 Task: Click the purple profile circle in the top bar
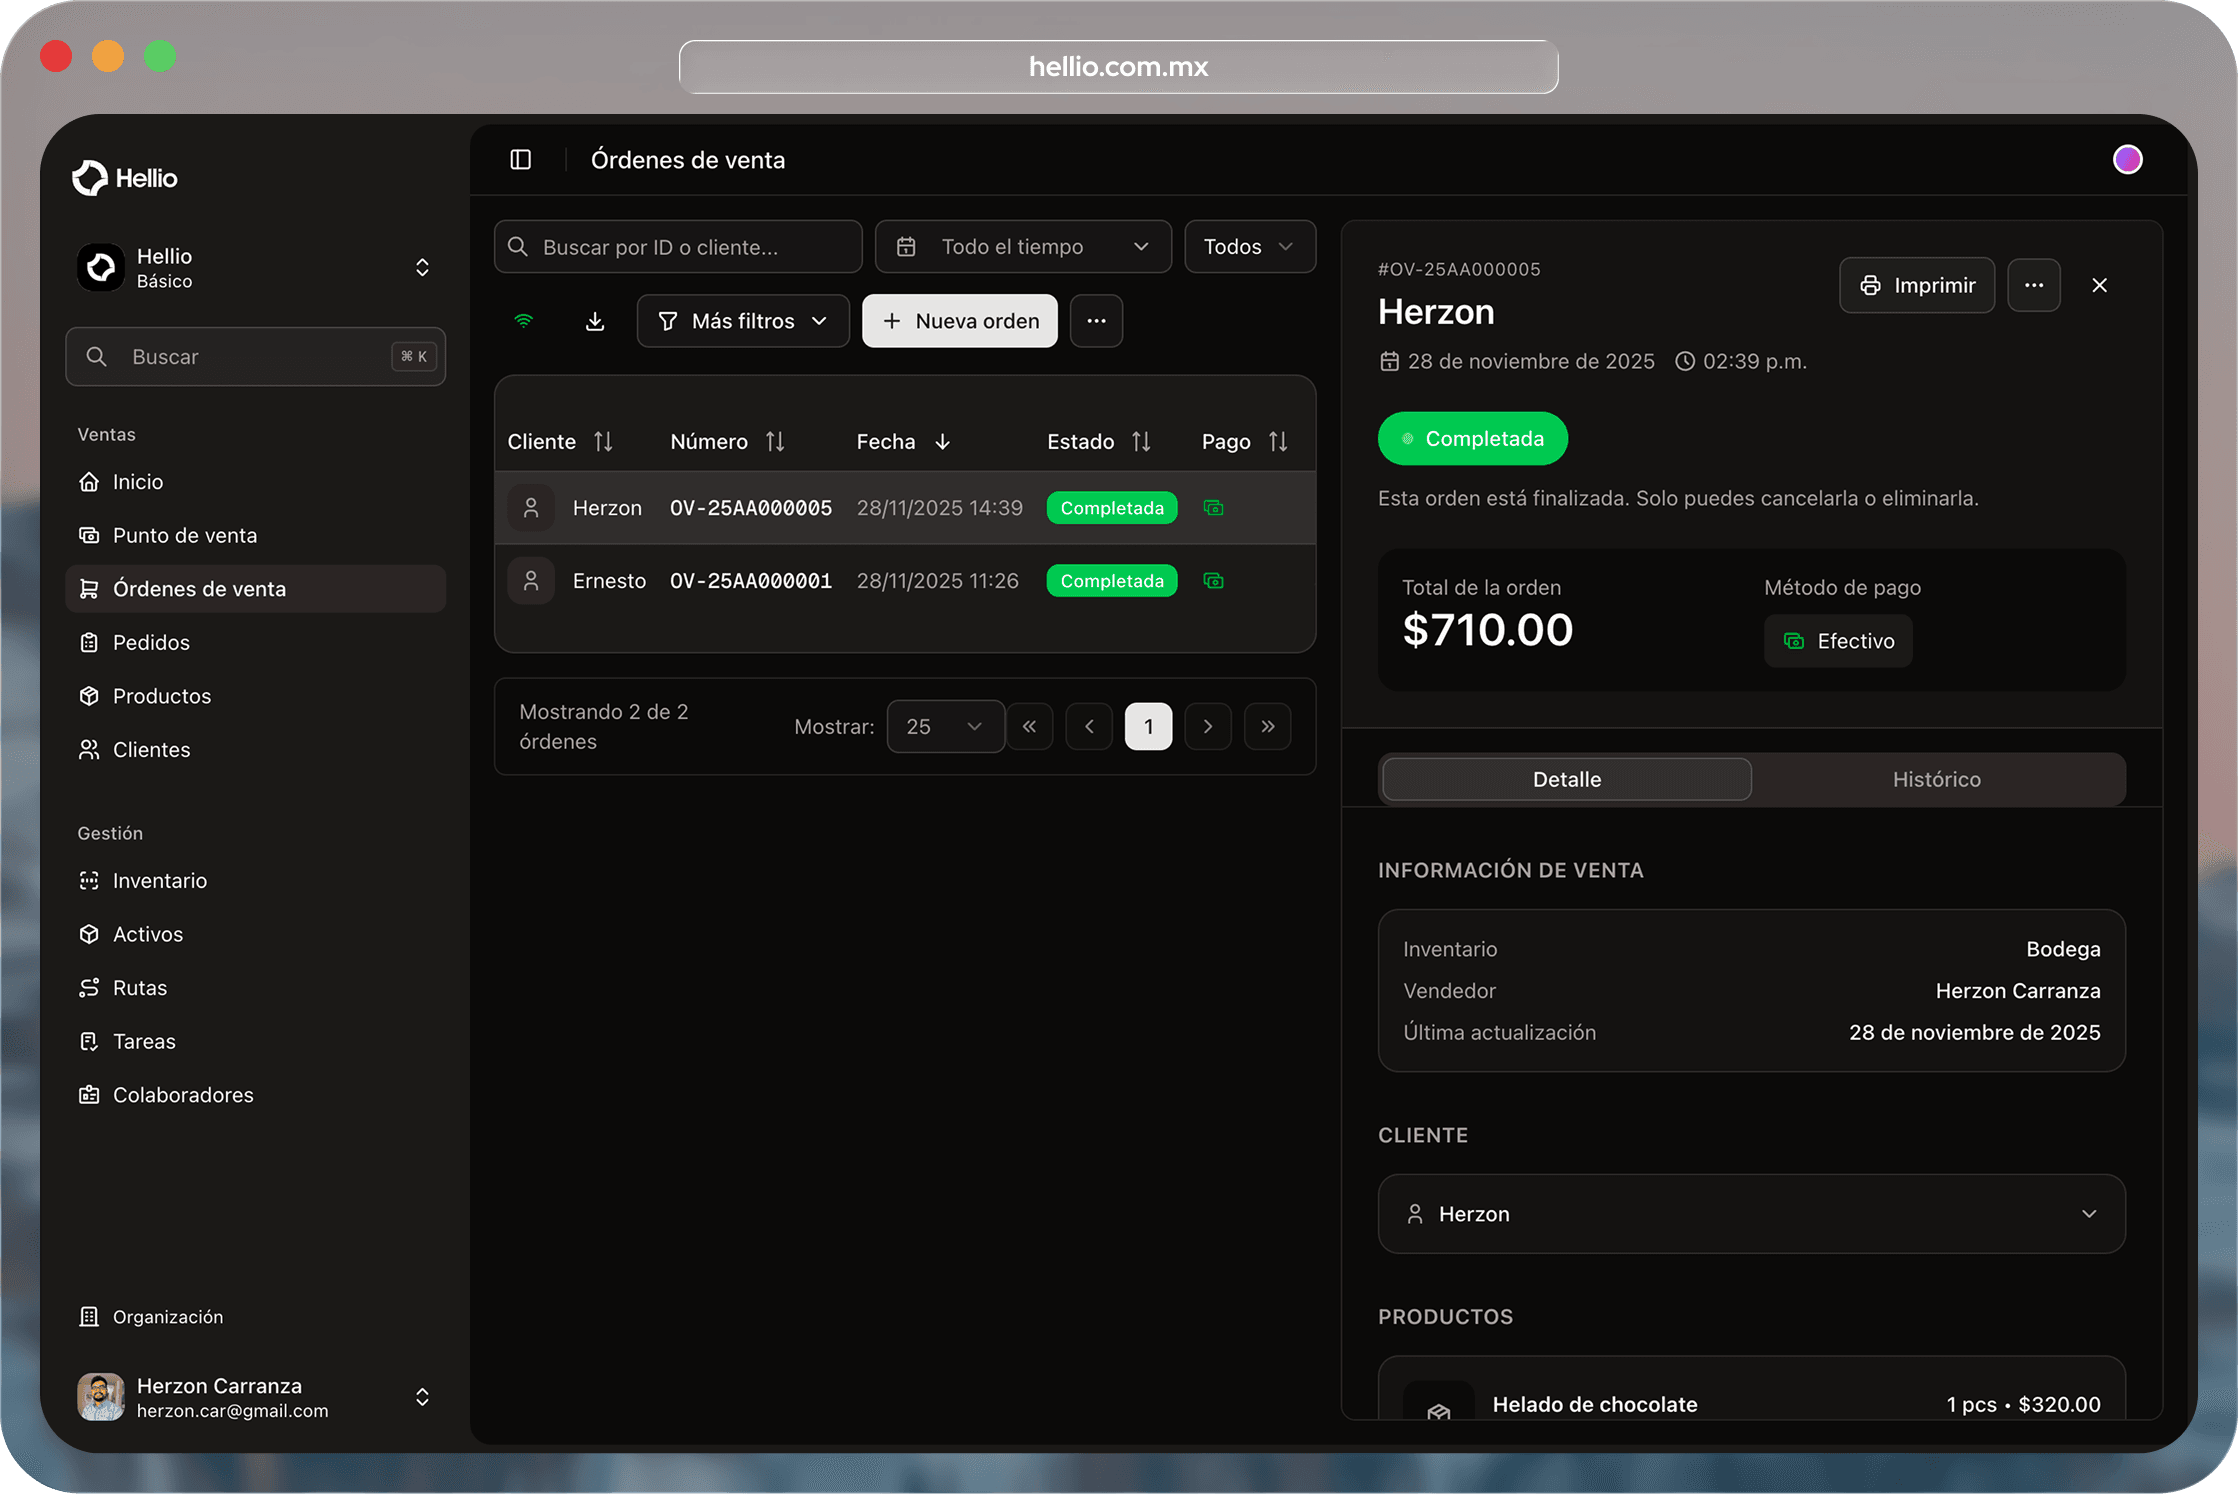(2128, 159)
